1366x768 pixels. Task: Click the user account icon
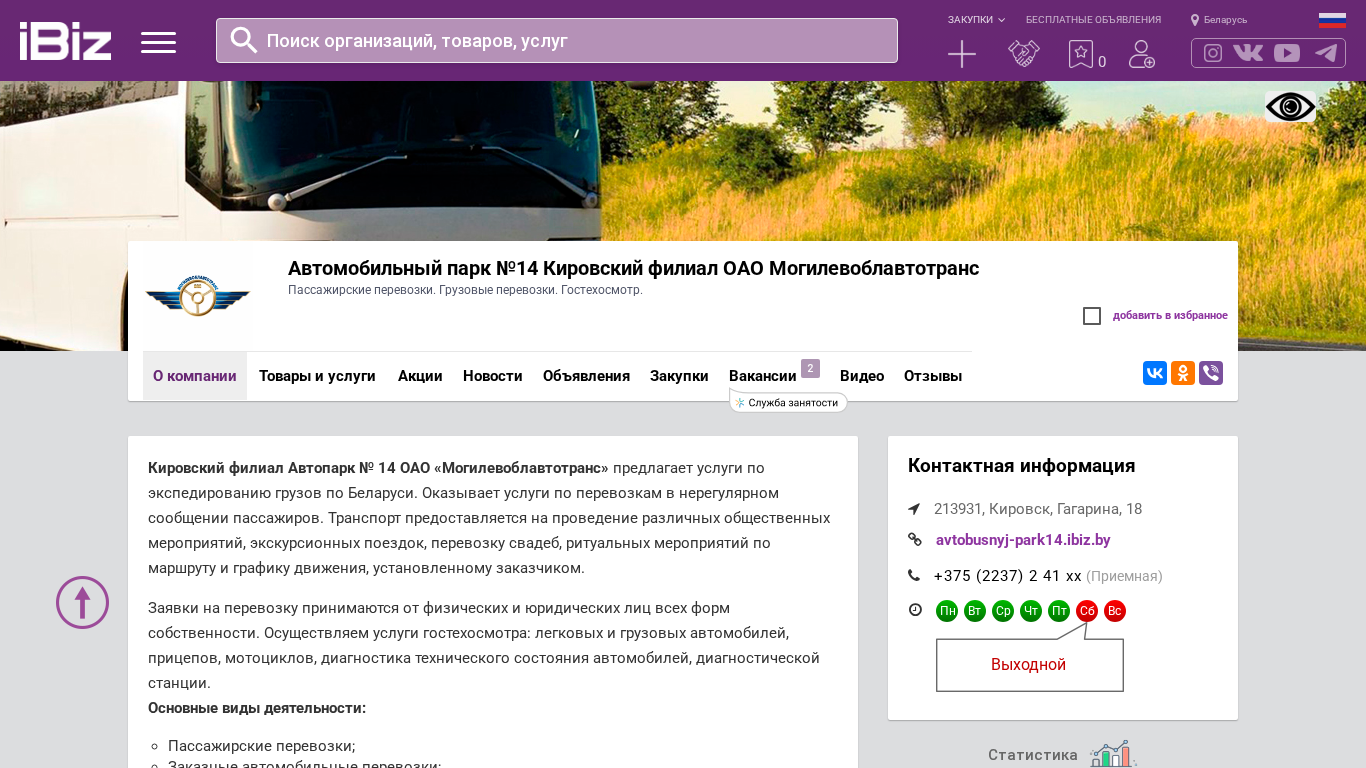tap(1141, 54)
